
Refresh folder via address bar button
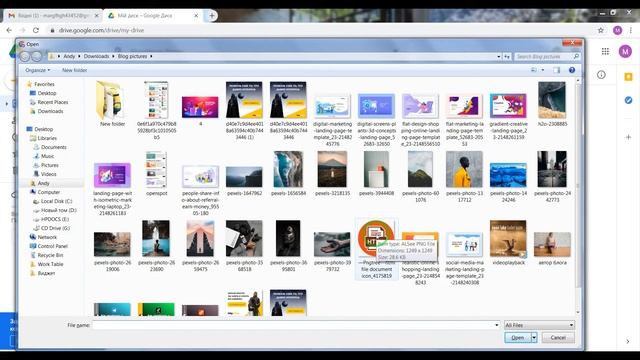point(507,56)
